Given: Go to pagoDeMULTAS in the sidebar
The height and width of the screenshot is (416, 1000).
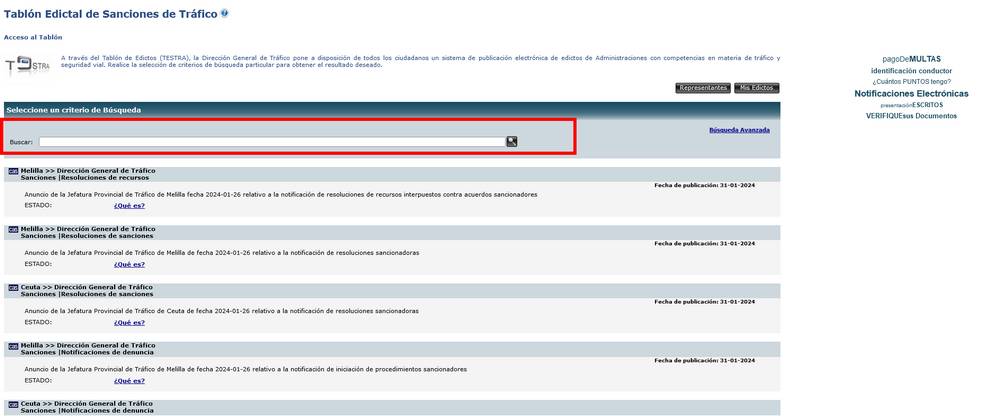Looking at the screenshot, I should 911,59.
